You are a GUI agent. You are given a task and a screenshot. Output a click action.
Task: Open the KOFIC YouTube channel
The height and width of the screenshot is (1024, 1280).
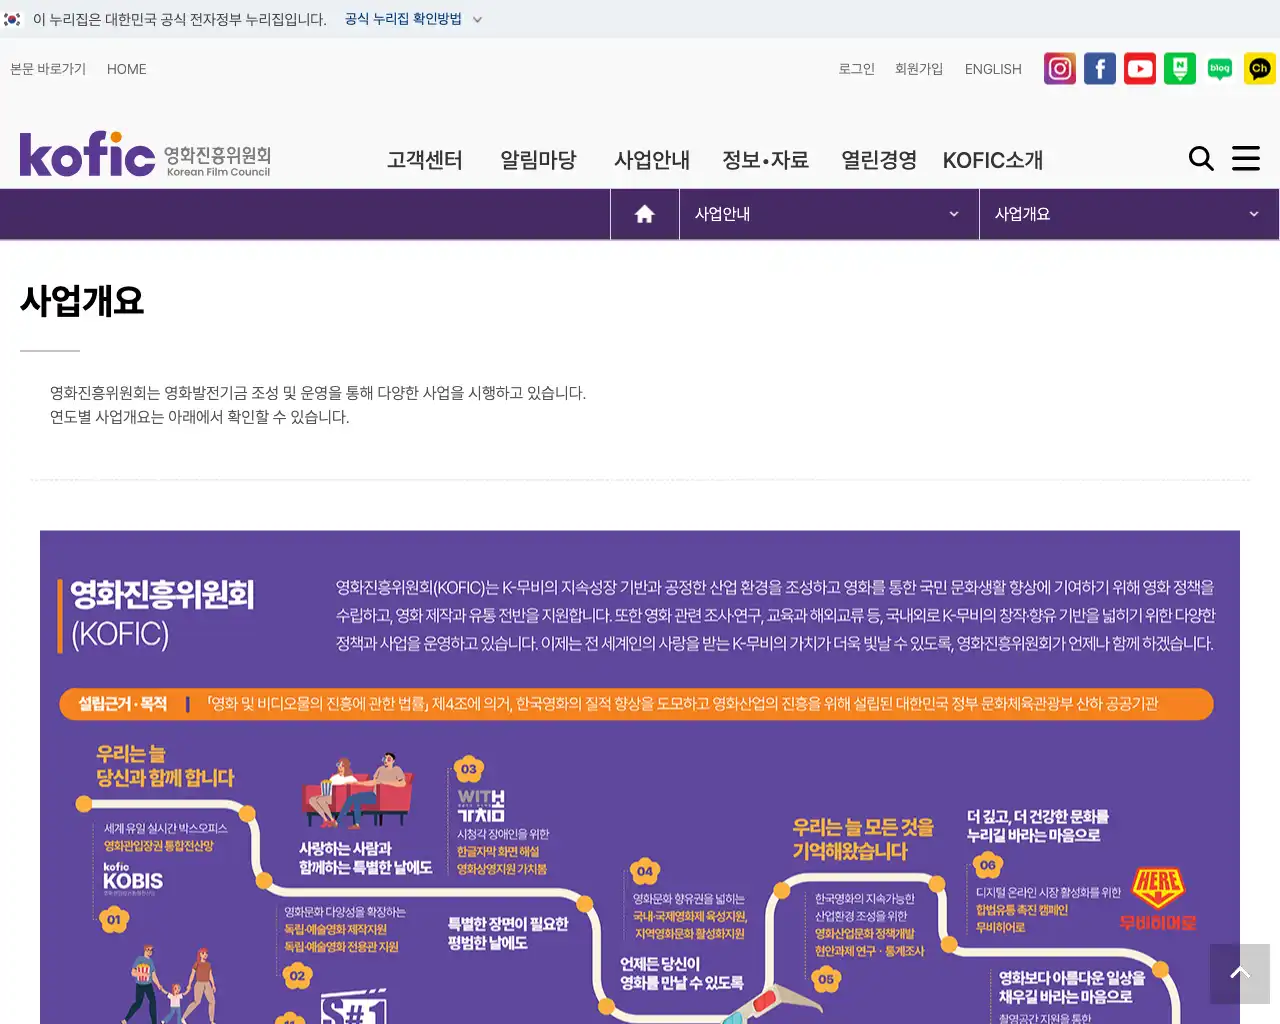[1139, 68]
